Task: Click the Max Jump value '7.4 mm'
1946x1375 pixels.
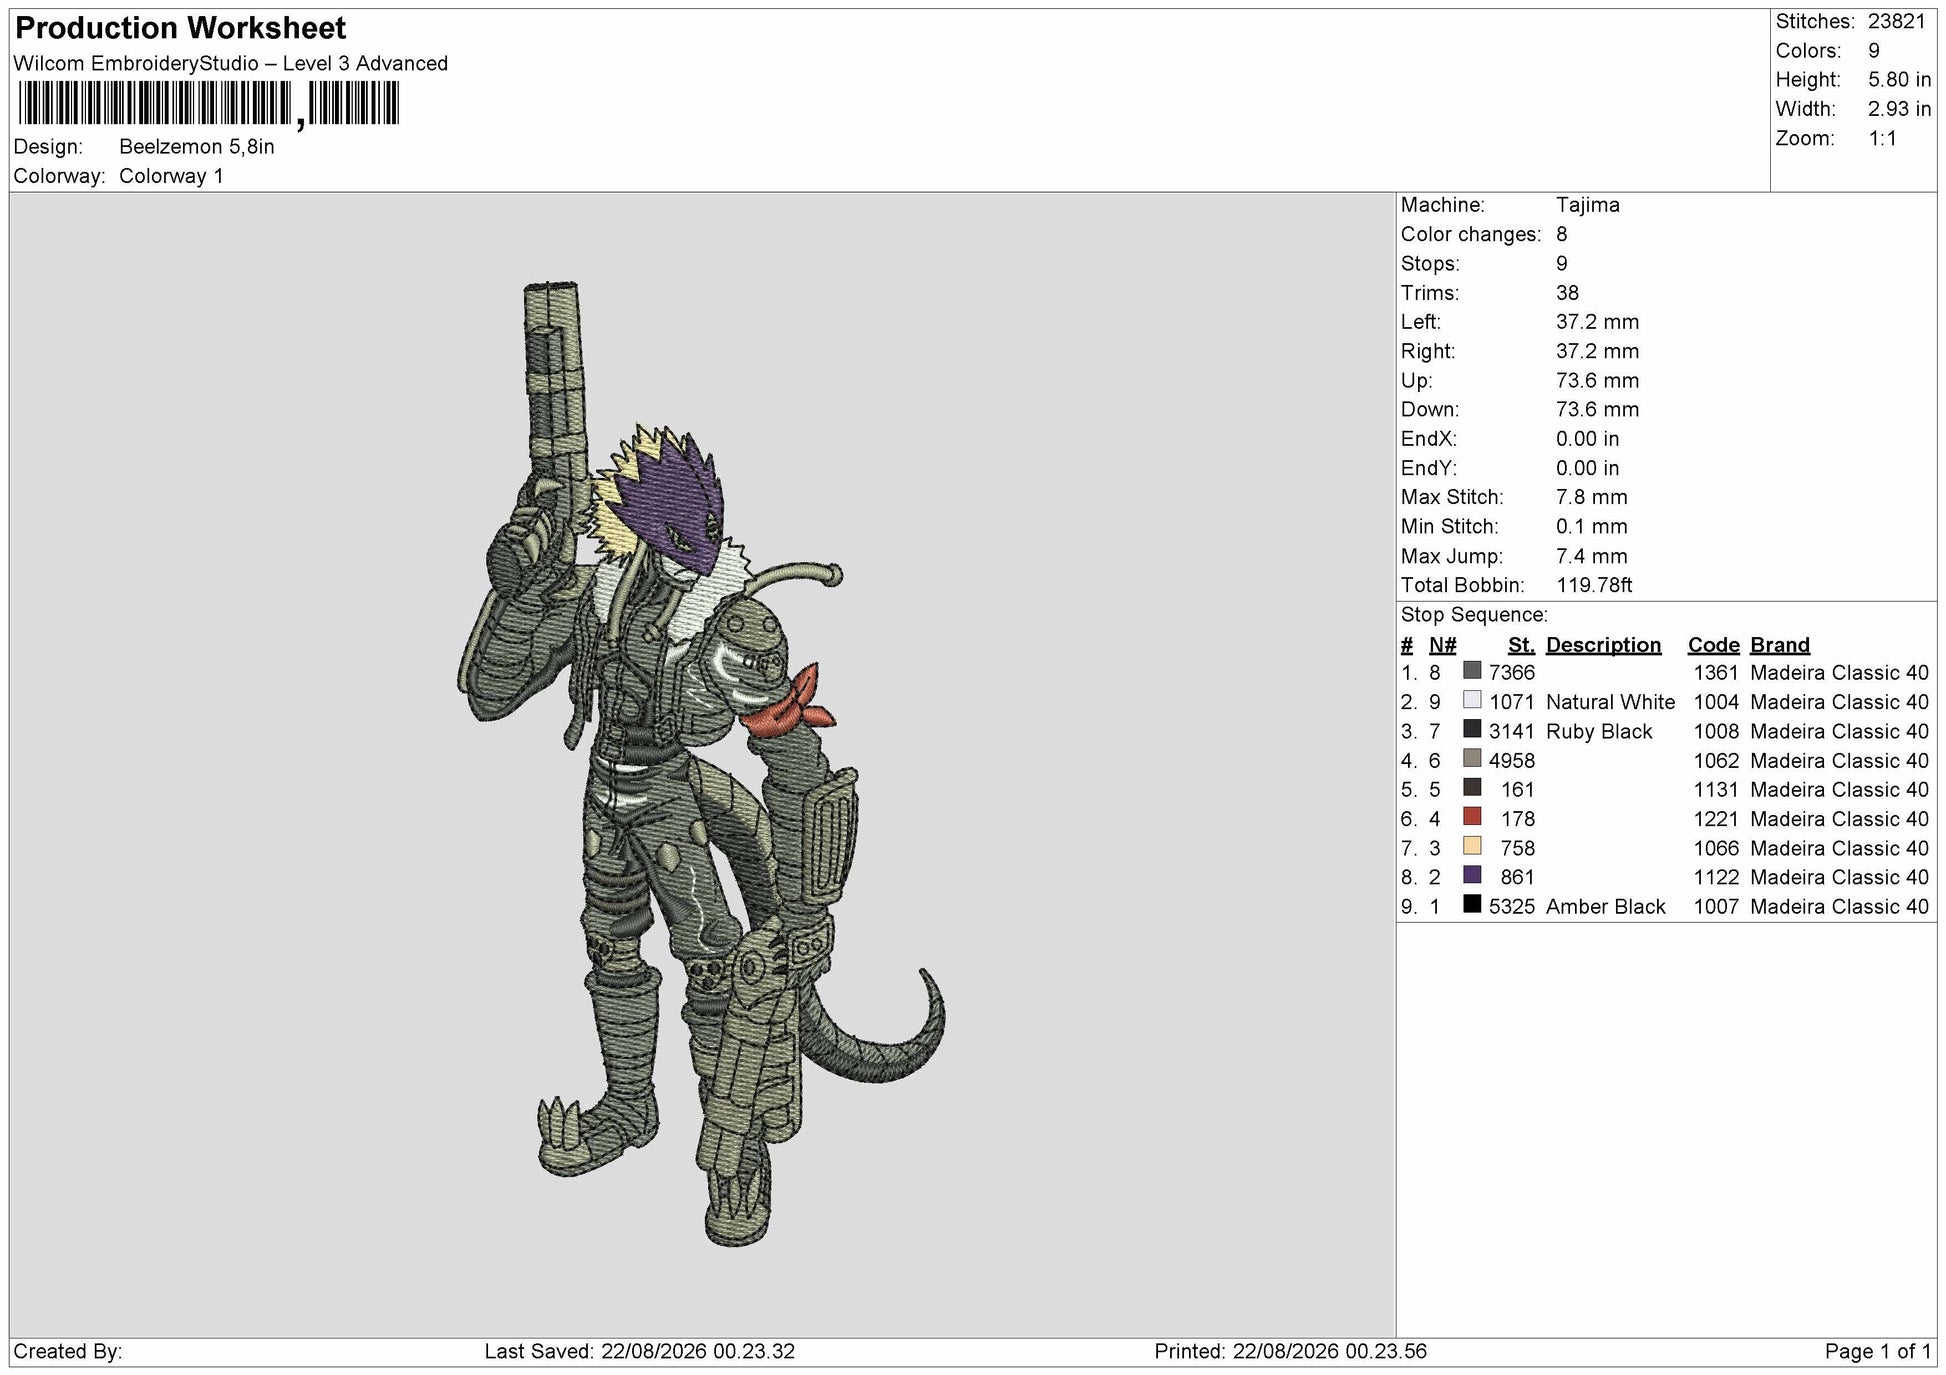Action: [1592, 556]
